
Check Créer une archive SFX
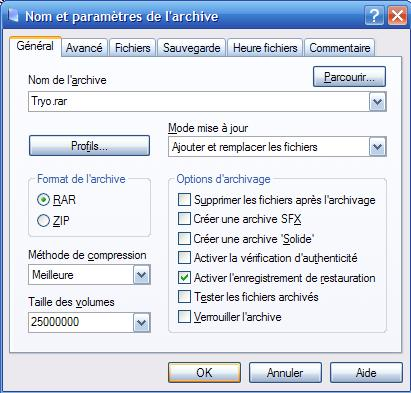pos(184,219)
